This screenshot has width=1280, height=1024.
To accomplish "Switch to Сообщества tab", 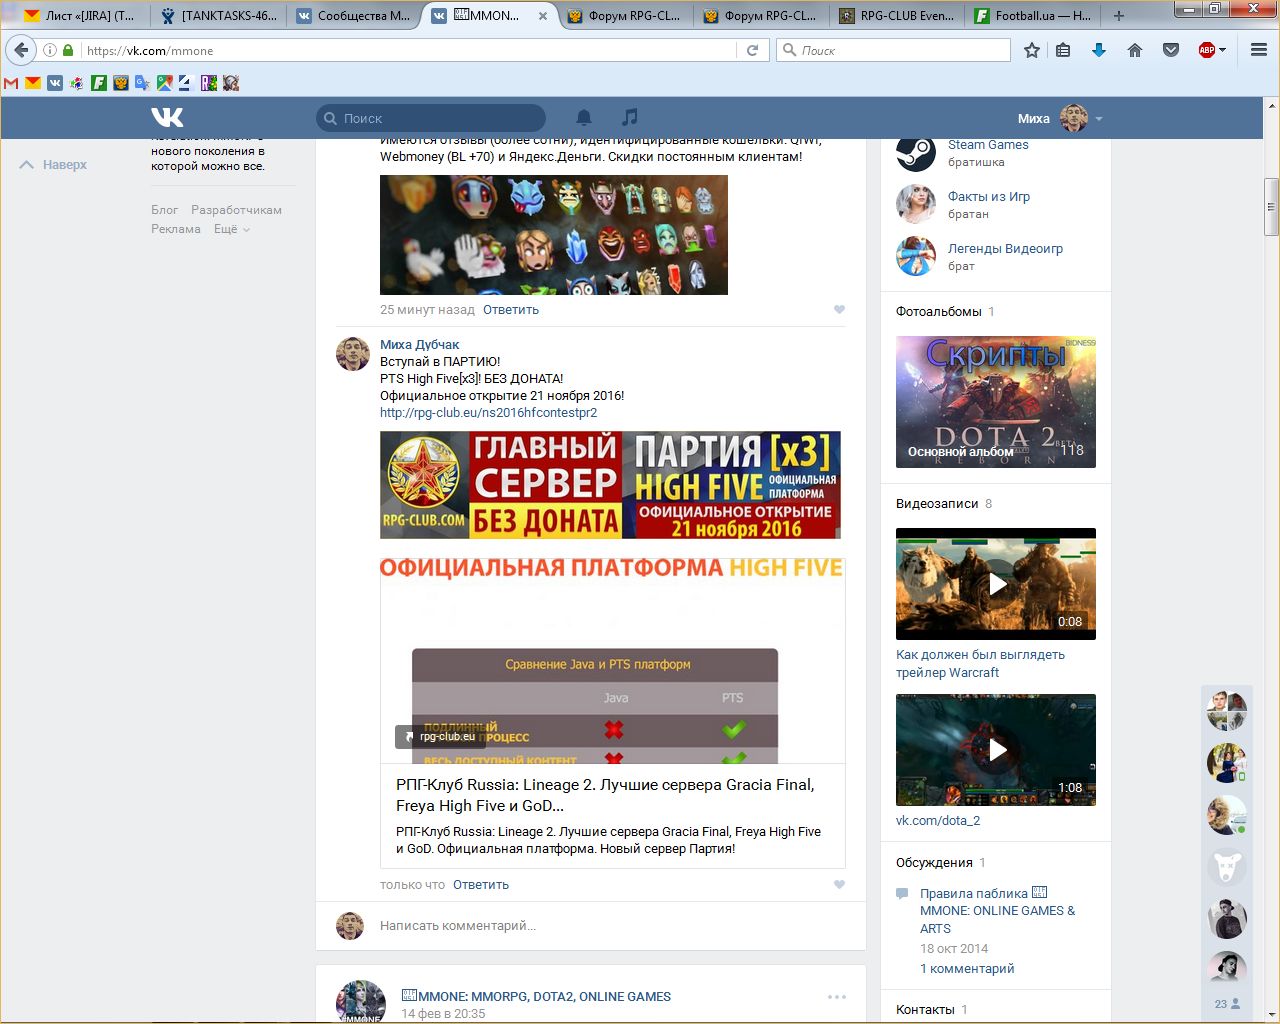I will [354, 15].
